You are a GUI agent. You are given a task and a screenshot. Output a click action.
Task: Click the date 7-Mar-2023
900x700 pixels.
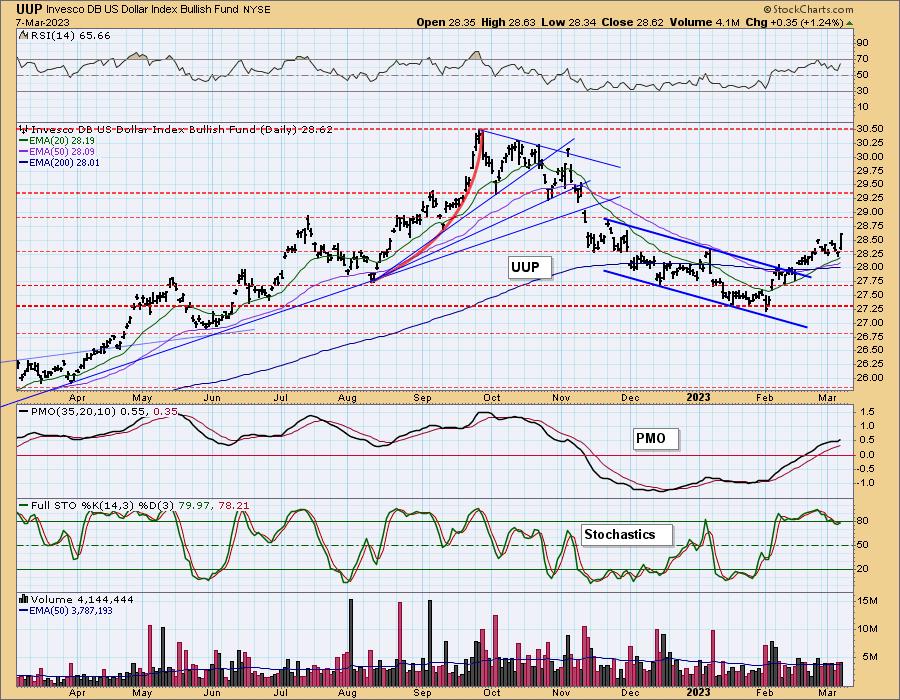click(42, 22)
